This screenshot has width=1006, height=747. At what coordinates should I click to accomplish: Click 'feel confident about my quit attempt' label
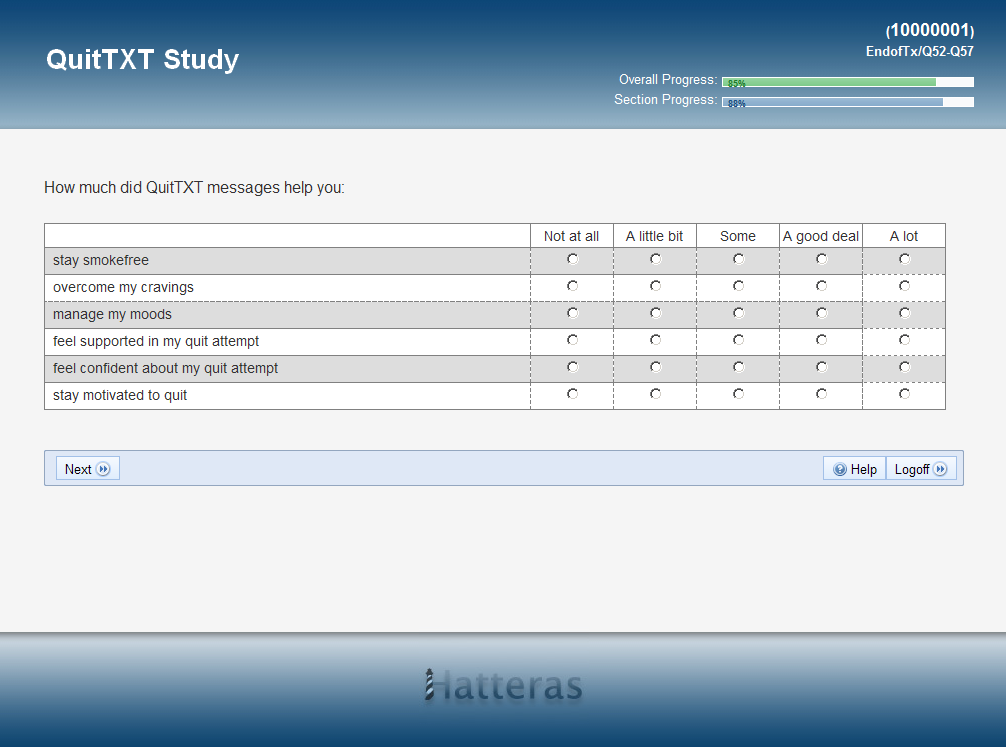pyautogui.click(x=166, y=368)
